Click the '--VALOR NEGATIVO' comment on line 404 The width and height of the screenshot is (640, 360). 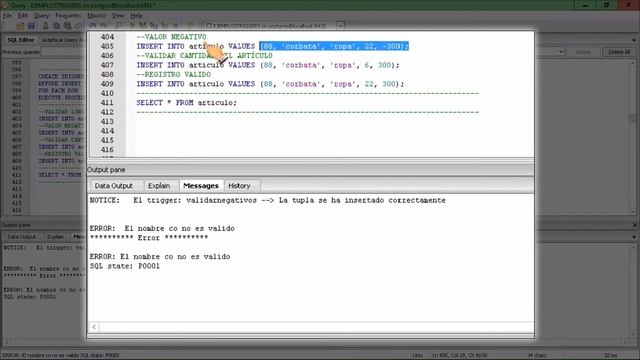click(171, 37)
